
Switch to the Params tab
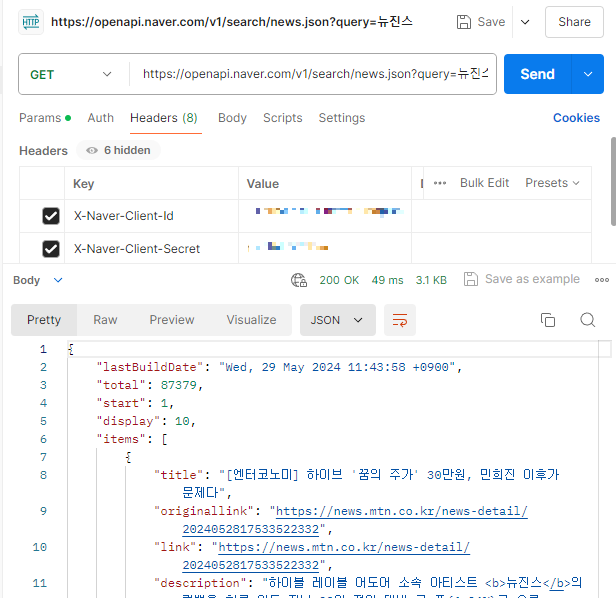[x=45, y=118]
